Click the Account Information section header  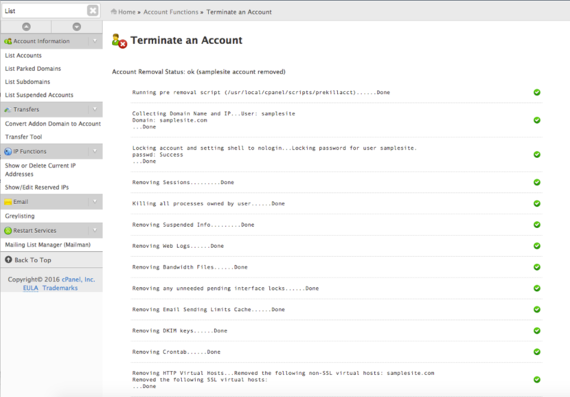(52, 41)
